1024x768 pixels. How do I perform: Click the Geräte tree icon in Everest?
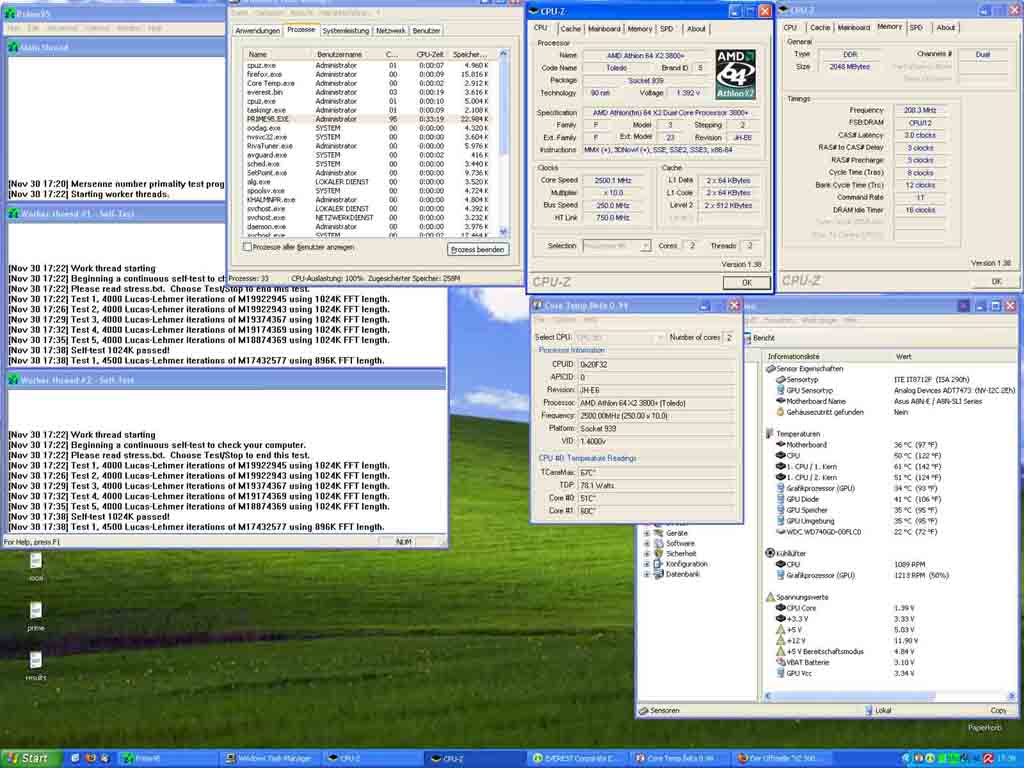(x=658, y=533)
